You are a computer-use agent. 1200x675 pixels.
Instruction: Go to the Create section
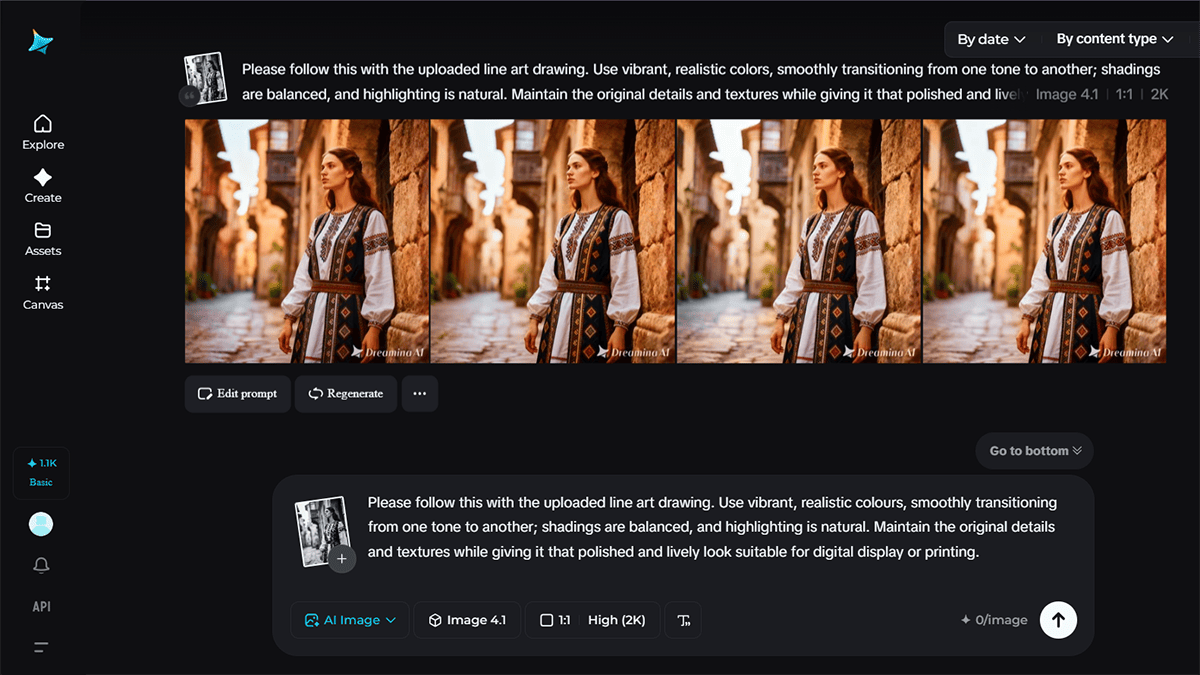pyautogui.click(x=43, y=186)
